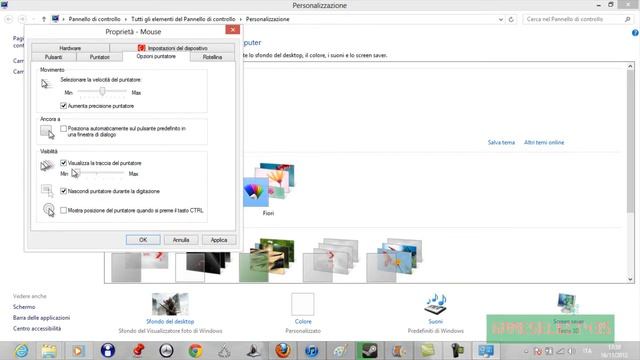Image resolution: width=640 pixels, height=360 pixels.
Task: Select the dark black theme thumbnail
Action: pos(203,267)
